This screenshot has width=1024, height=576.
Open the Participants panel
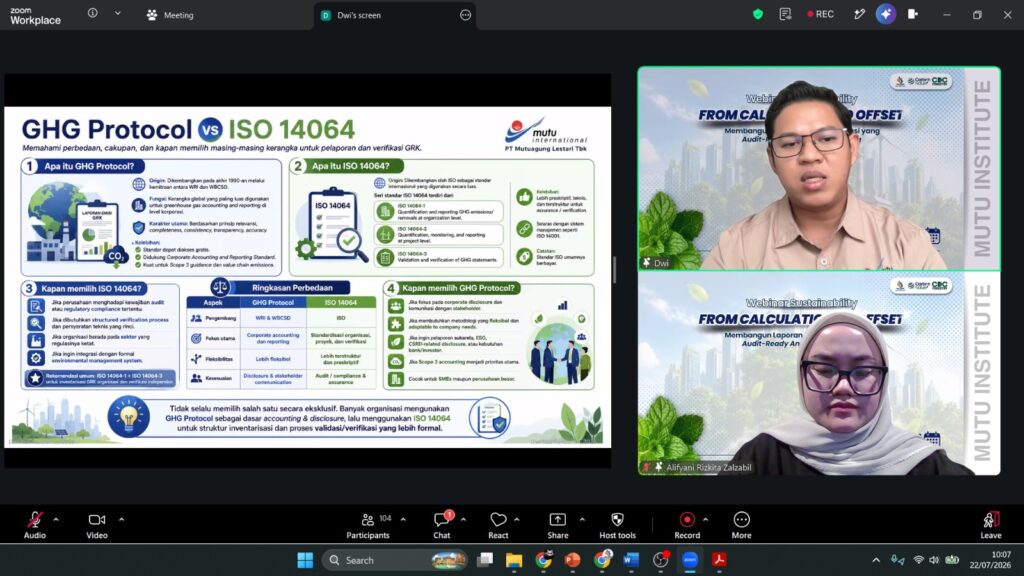368,524
